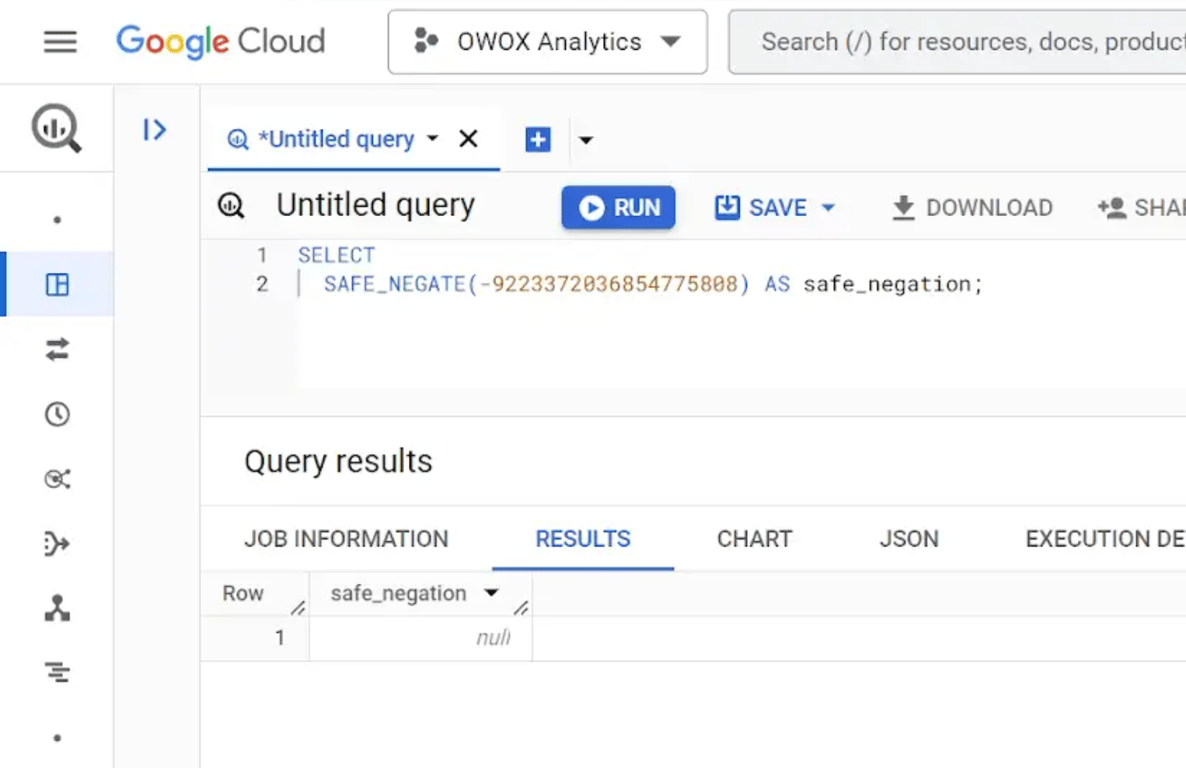
Task: Open the hierarchy node sidebar icon
Action: [x=57, y=608]
